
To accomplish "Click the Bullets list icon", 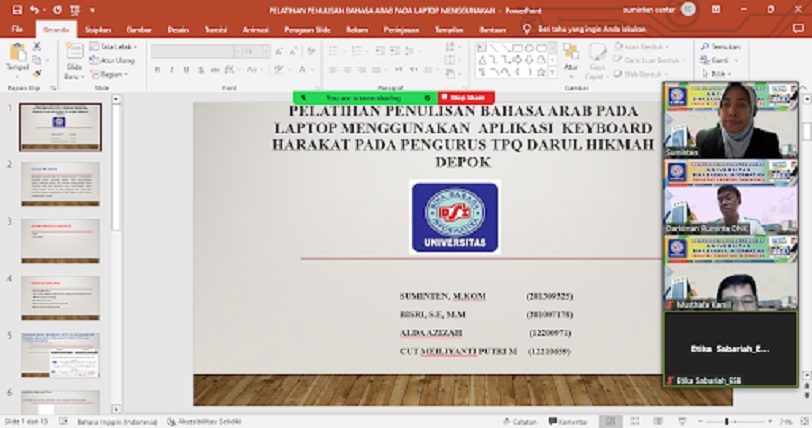I will click(x=334, y=51).
